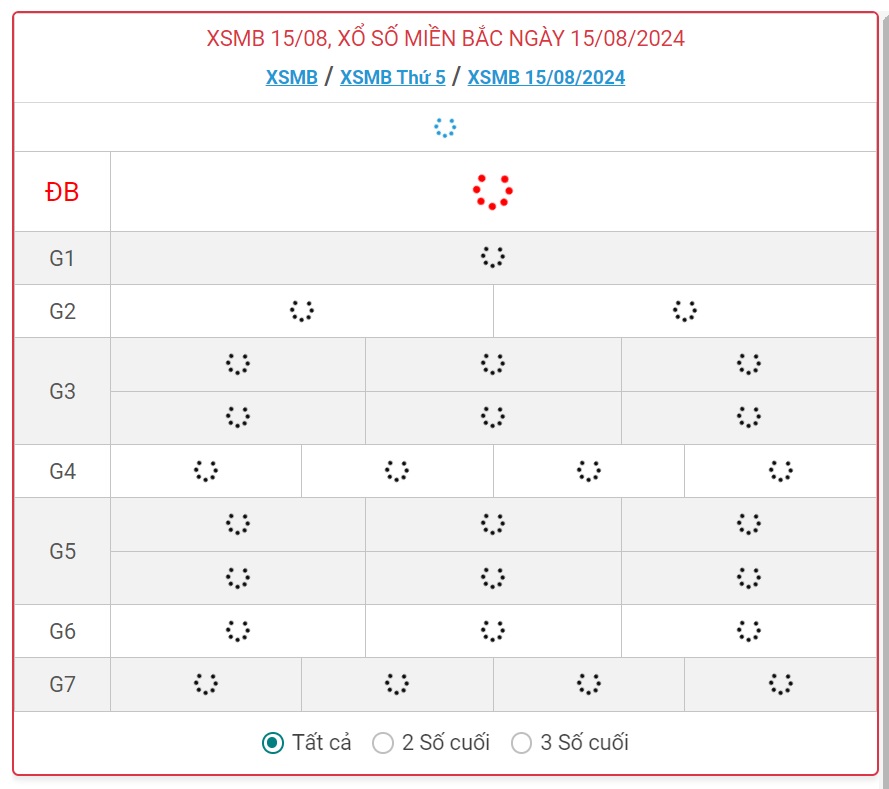The height and width of the screenshot is (789, 889).
Task: Click the G5 row label
Action: [62, 551]
